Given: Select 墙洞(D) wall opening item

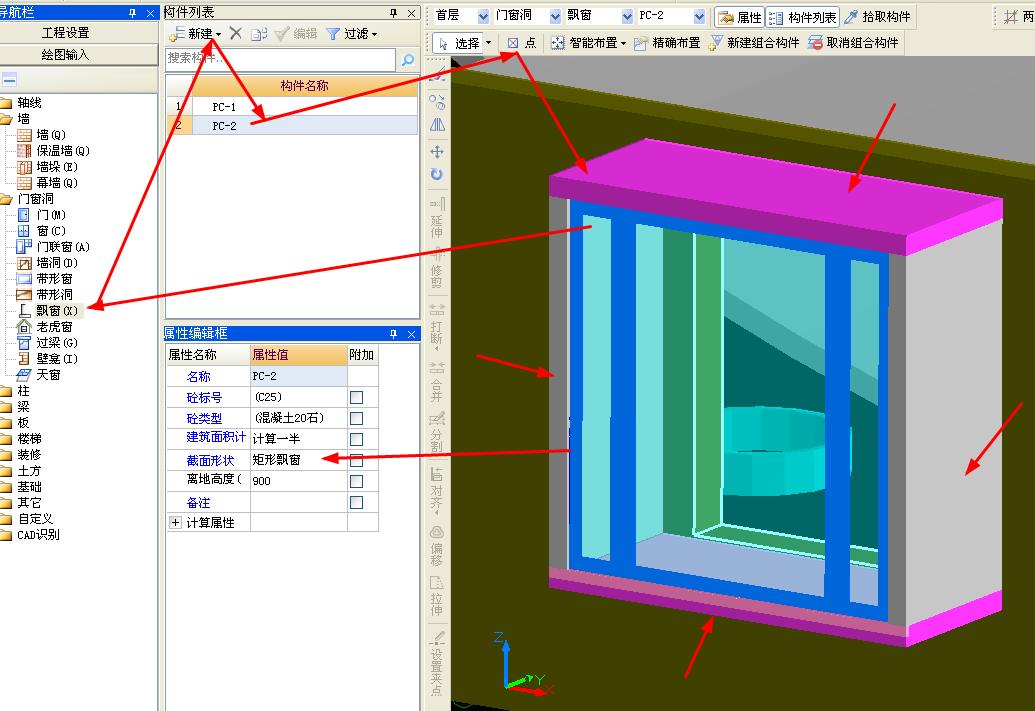Looking at the screenshot, I should pyautogui.click(x=48, y=263).
